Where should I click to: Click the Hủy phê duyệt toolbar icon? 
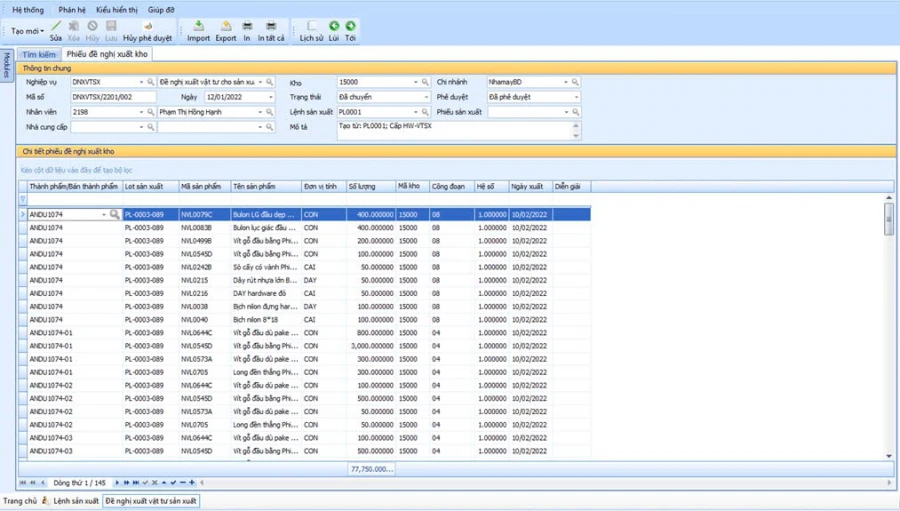148,26
